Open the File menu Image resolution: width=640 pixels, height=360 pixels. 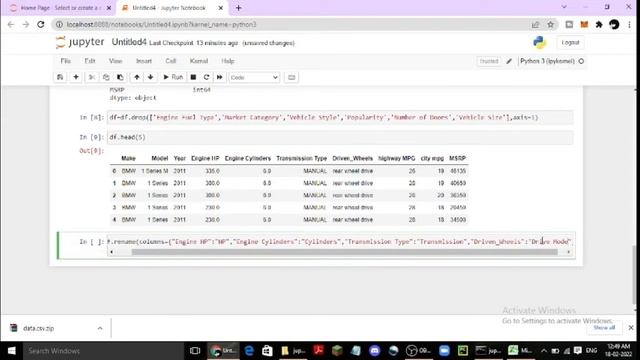point(66,61)
